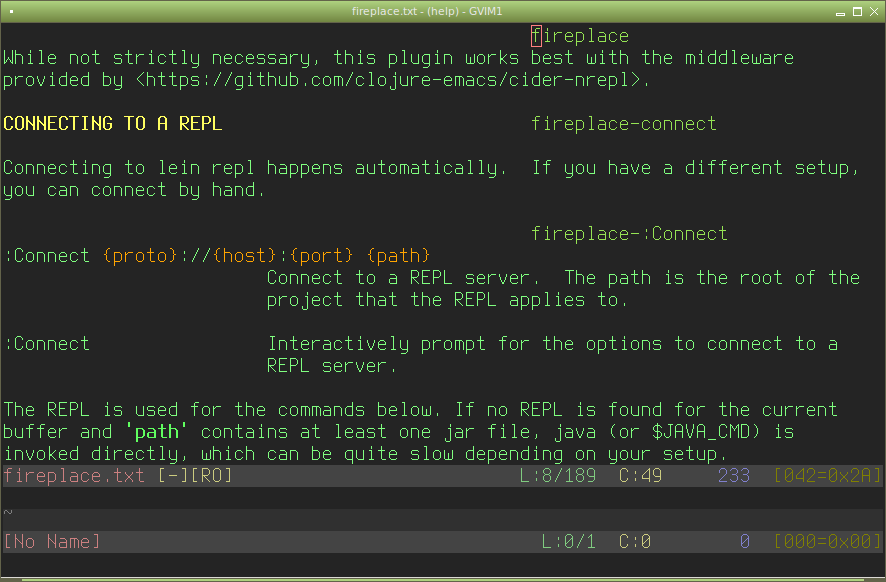Click the CONNECTING TO A REPL heading
Image resolution: width=886 pixels, height=582 pixels.
tap(112, 124)
